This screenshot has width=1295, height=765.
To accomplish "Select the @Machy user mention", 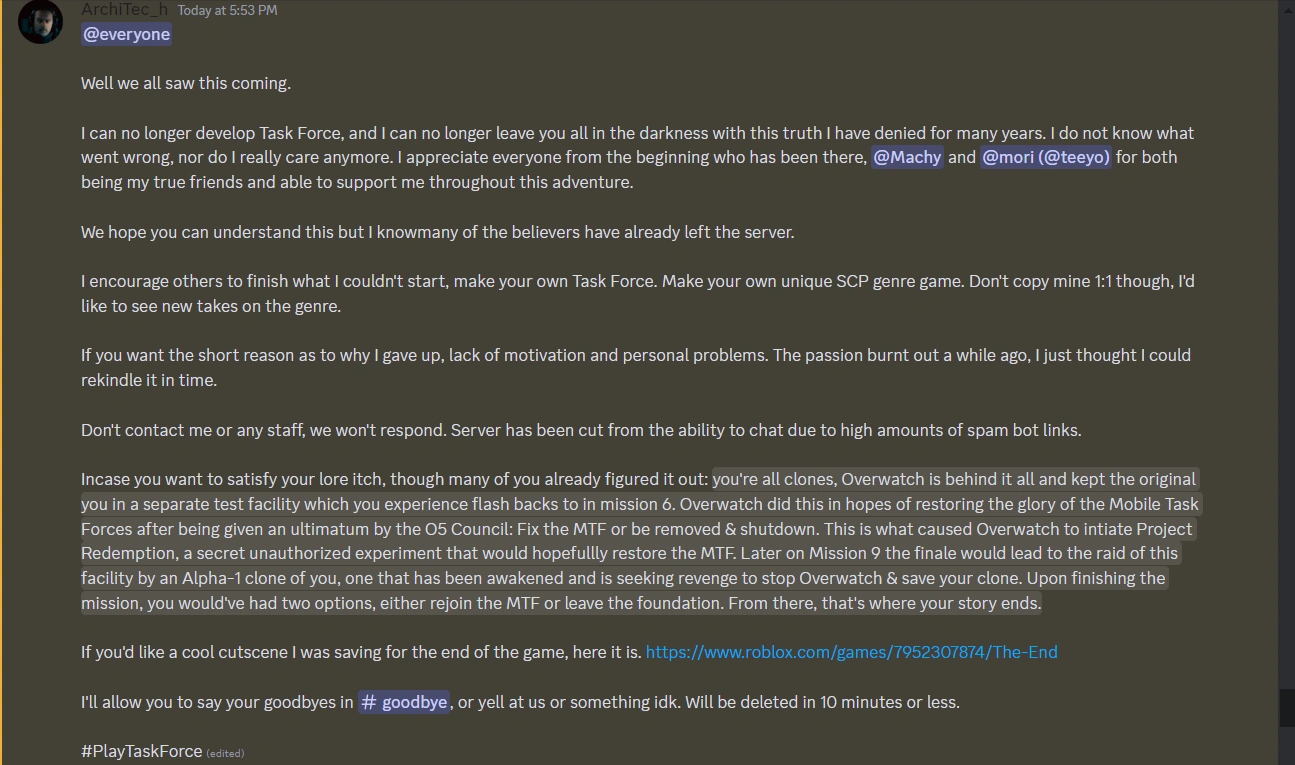I will (x=907, y=157).
